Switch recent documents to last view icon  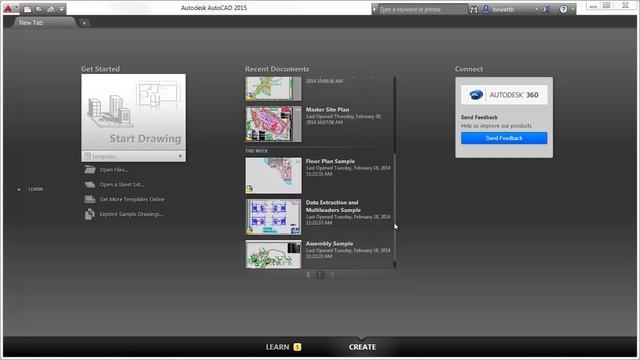pyautogui.click(x=332, y=275)
